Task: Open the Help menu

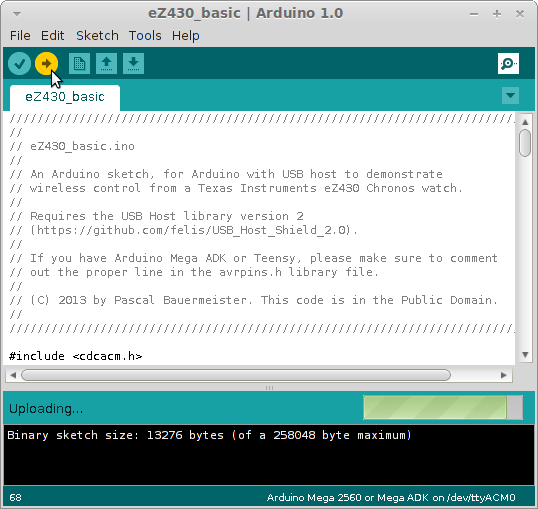Action: pos(186,36)
